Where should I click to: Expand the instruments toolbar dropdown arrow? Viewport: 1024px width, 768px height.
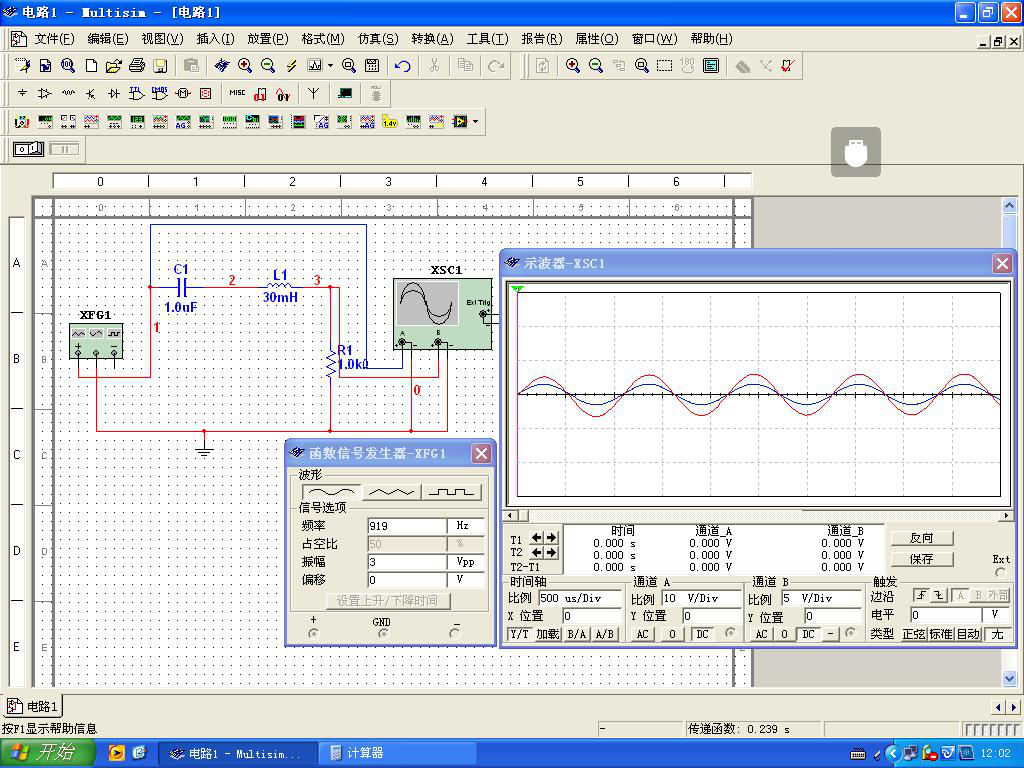(x=476, y=122)
